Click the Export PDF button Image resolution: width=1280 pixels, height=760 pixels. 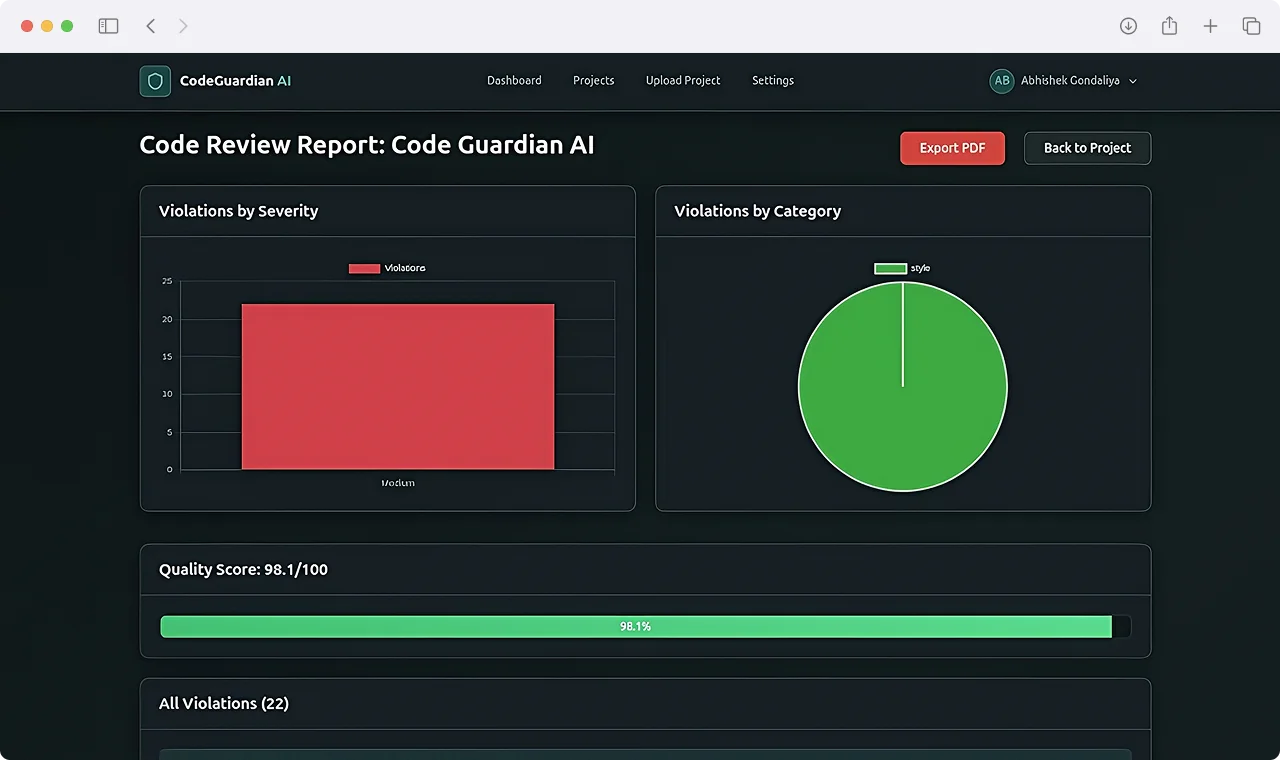coord(952,148)
